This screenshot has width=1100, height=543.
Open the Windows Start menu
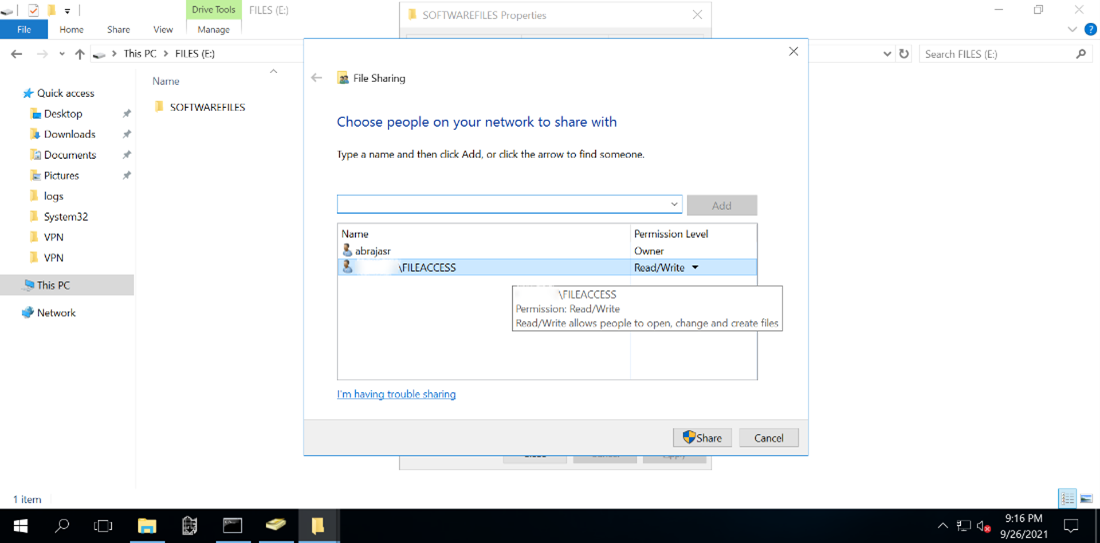[x=20, y=525]
